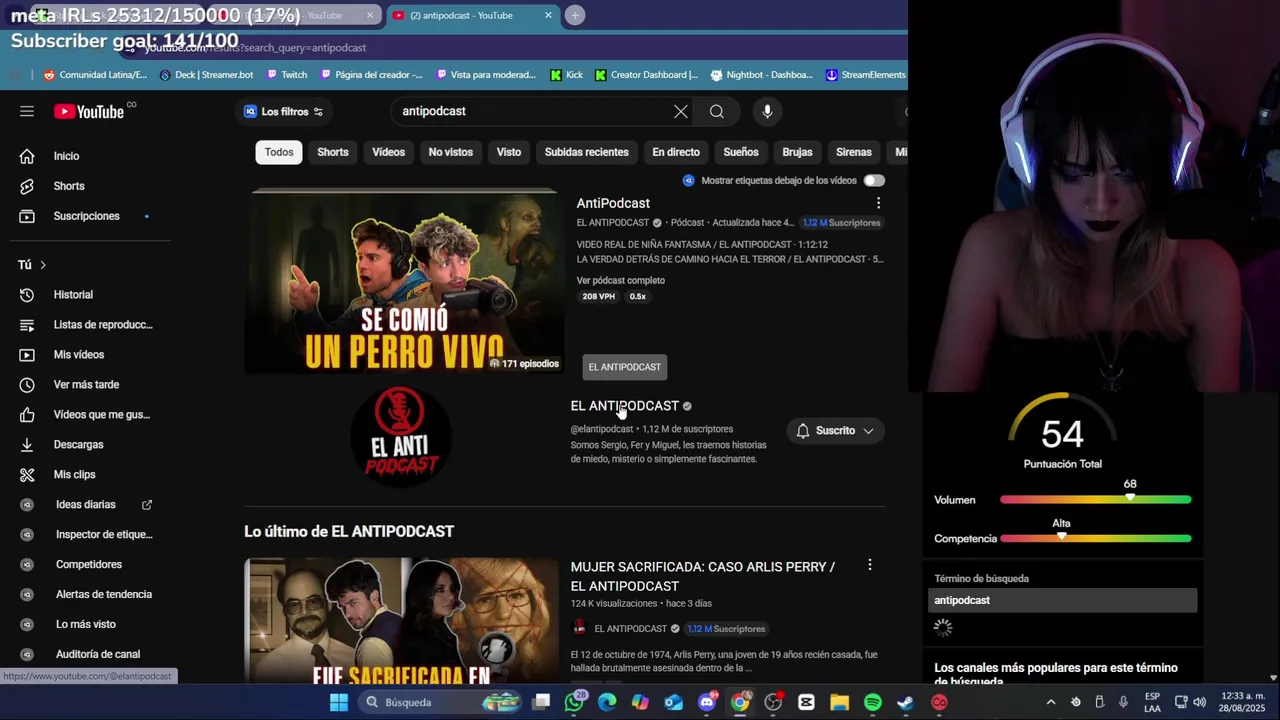Expand the Tú section chevron
The image size is (1280, 720).
pyautogui.click(x=43, y=265)
